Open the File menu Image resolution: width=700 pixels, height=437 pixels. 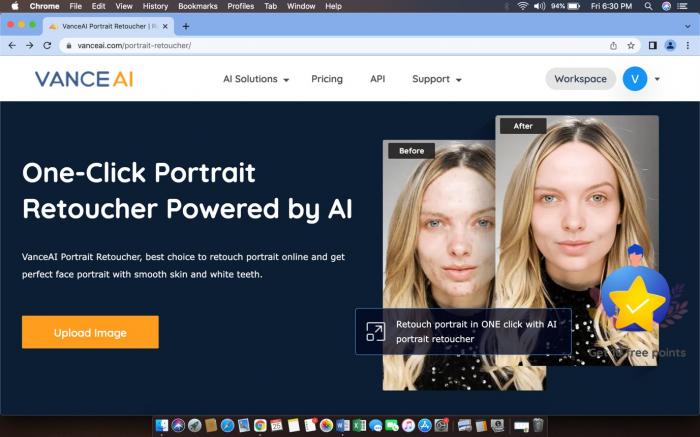(75, 6)
